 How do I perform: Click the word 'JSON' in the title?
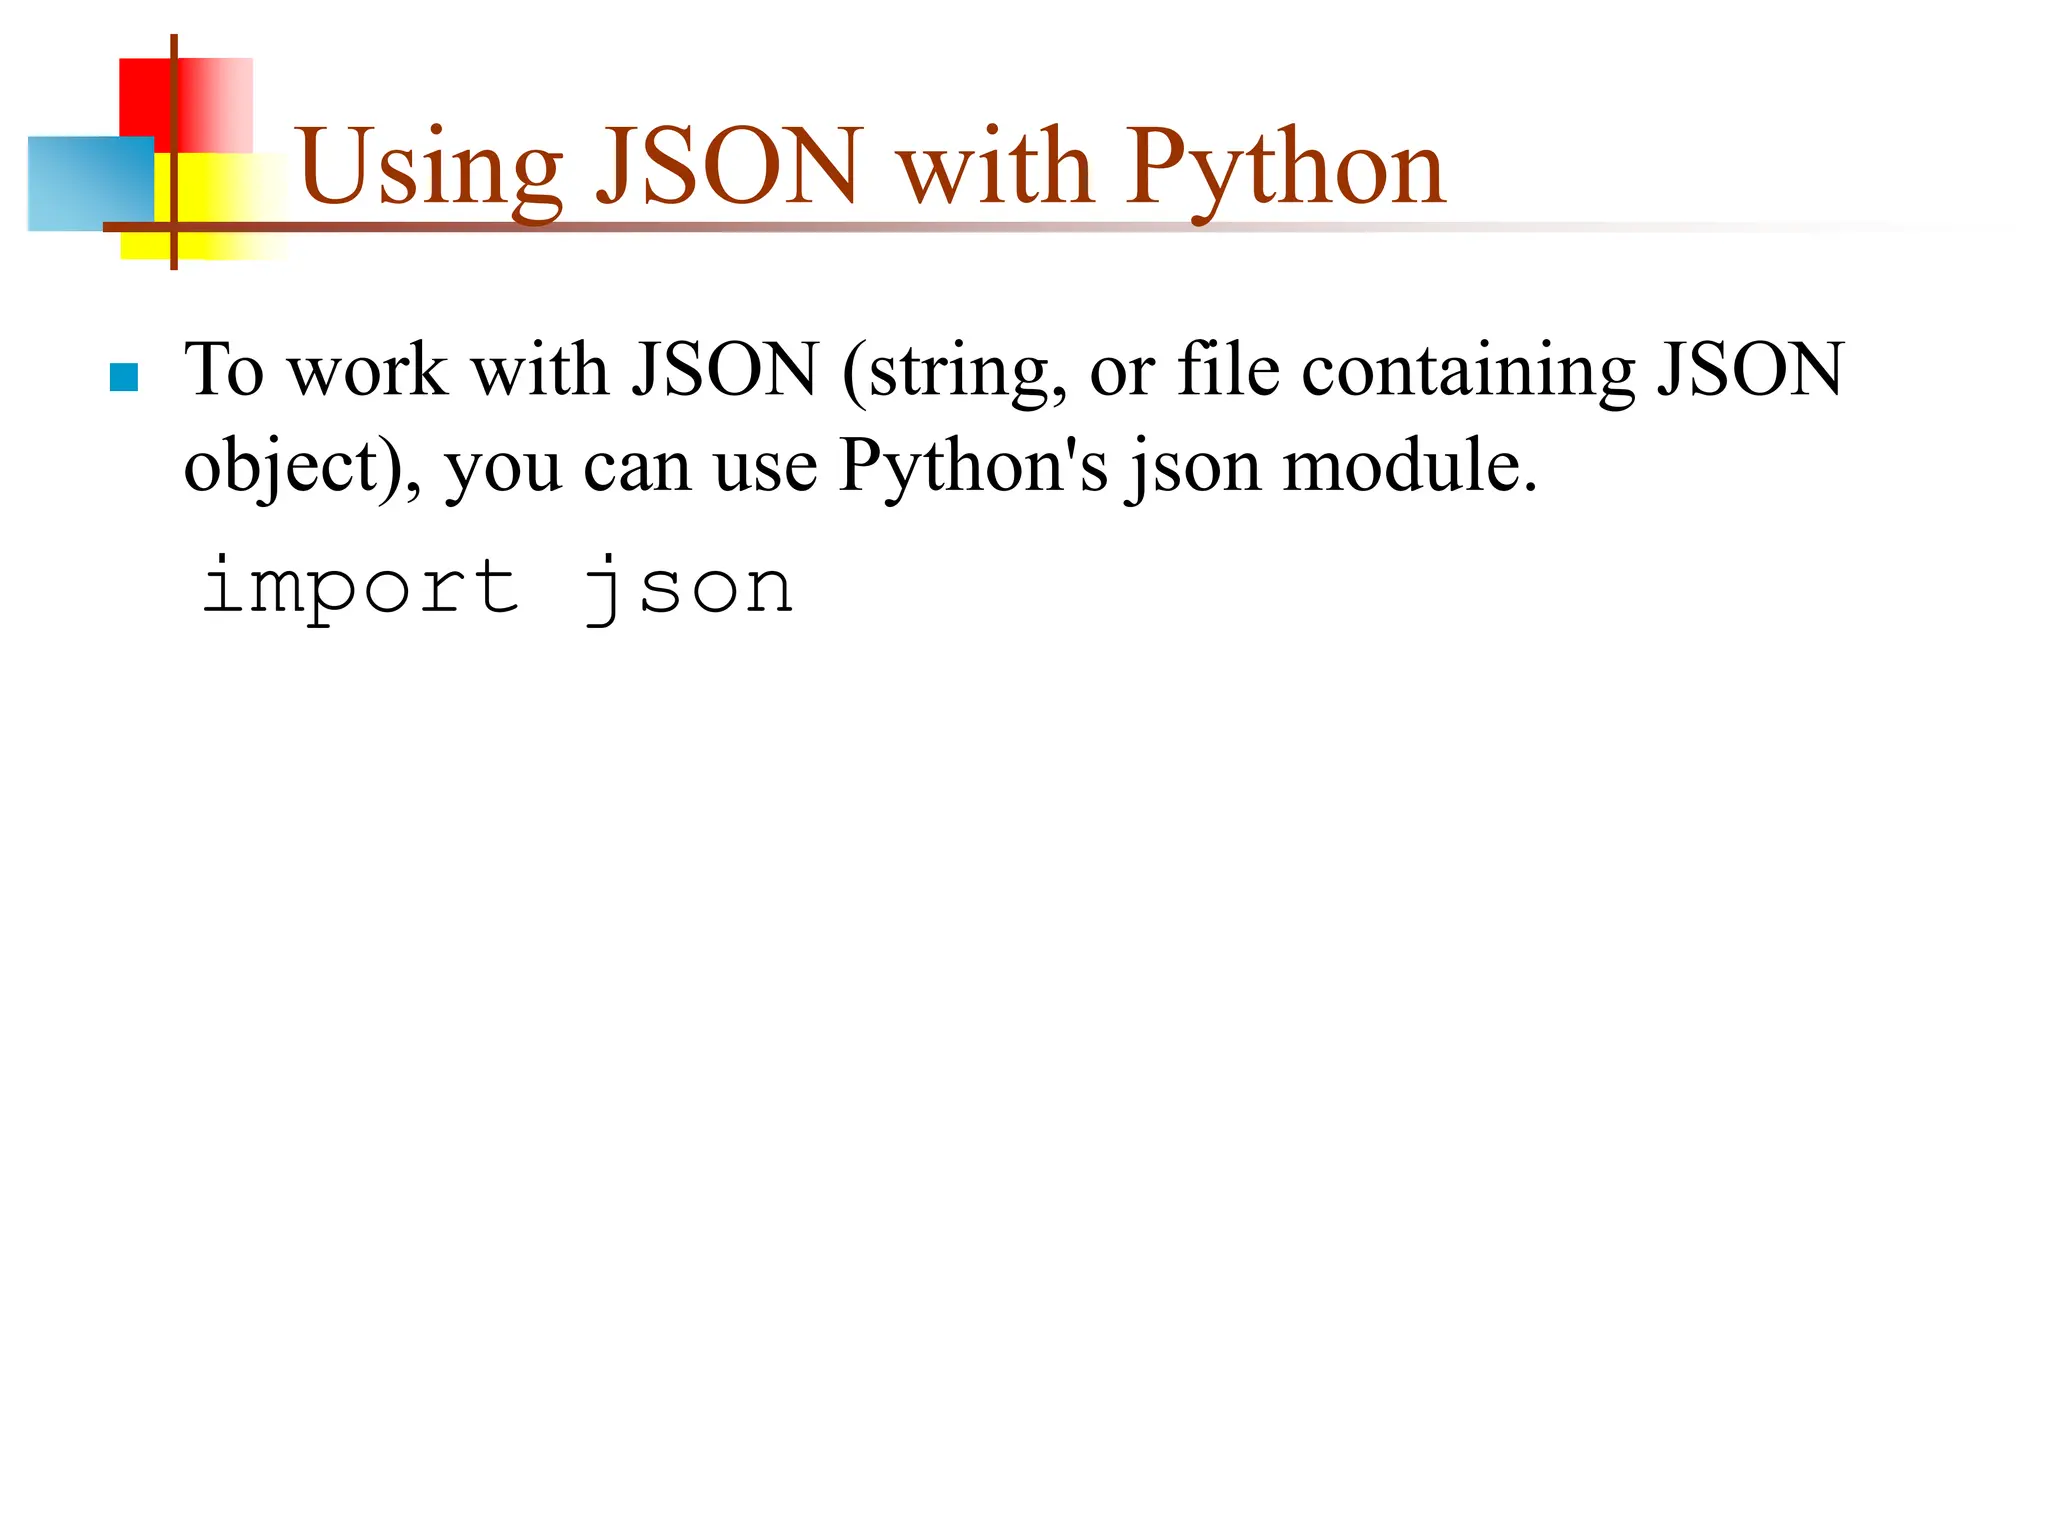728,168
